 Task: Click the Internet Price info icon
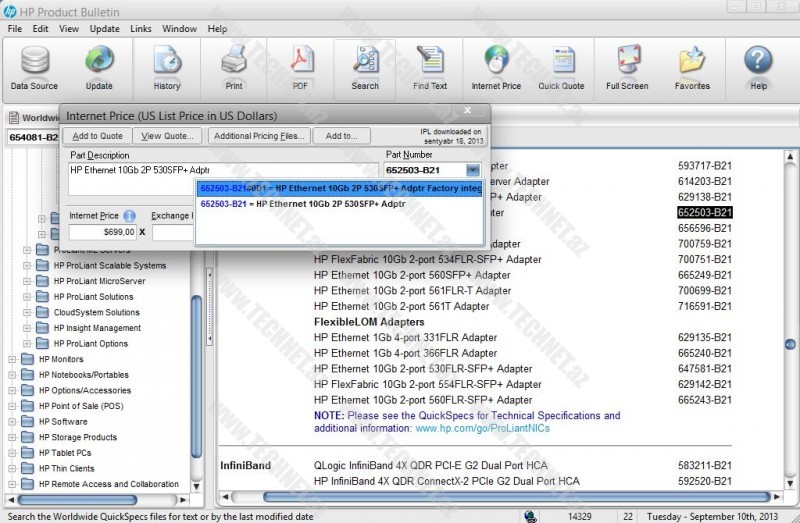point(130,216)
